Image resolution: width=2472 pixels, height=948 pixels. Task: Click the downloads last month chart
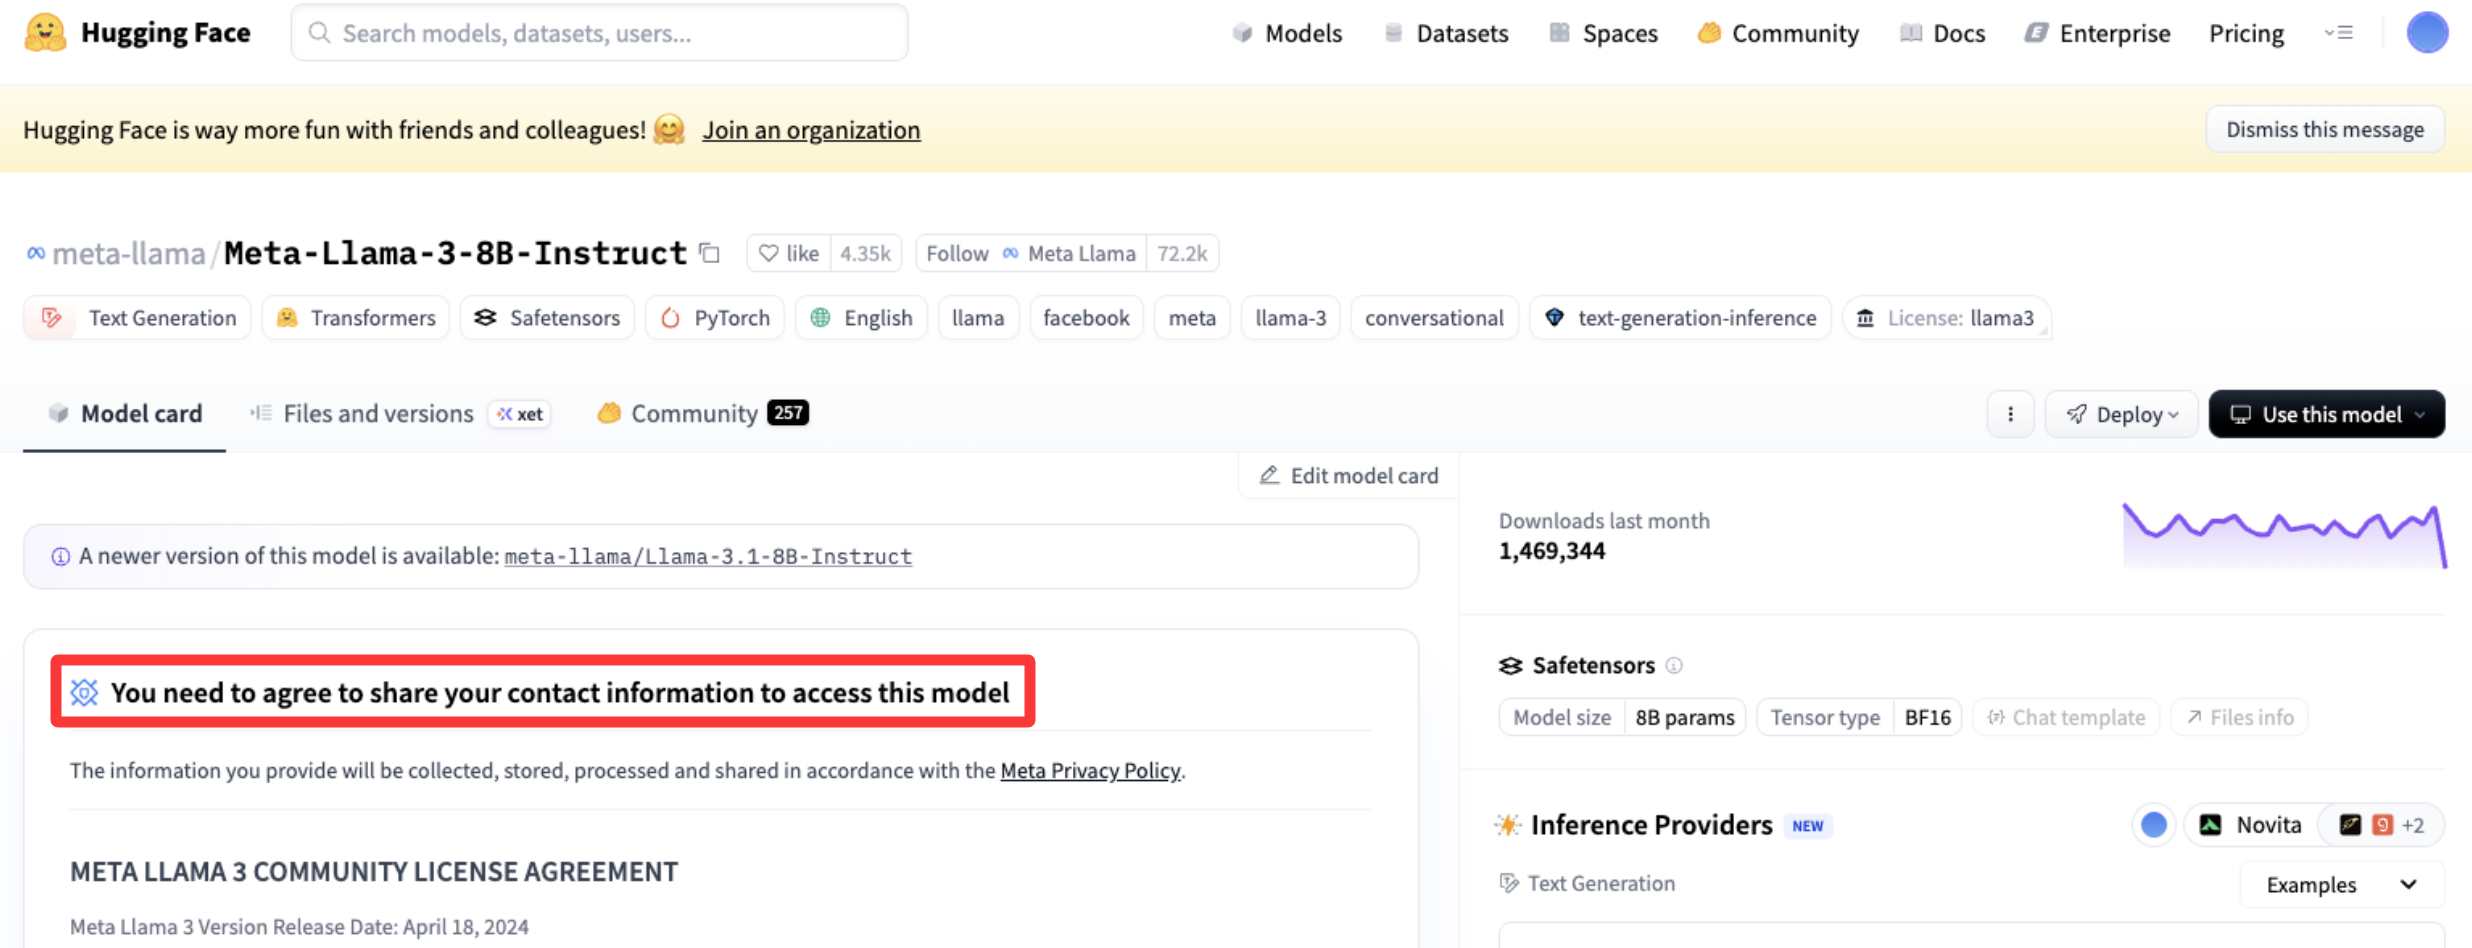coord(2284,536)
